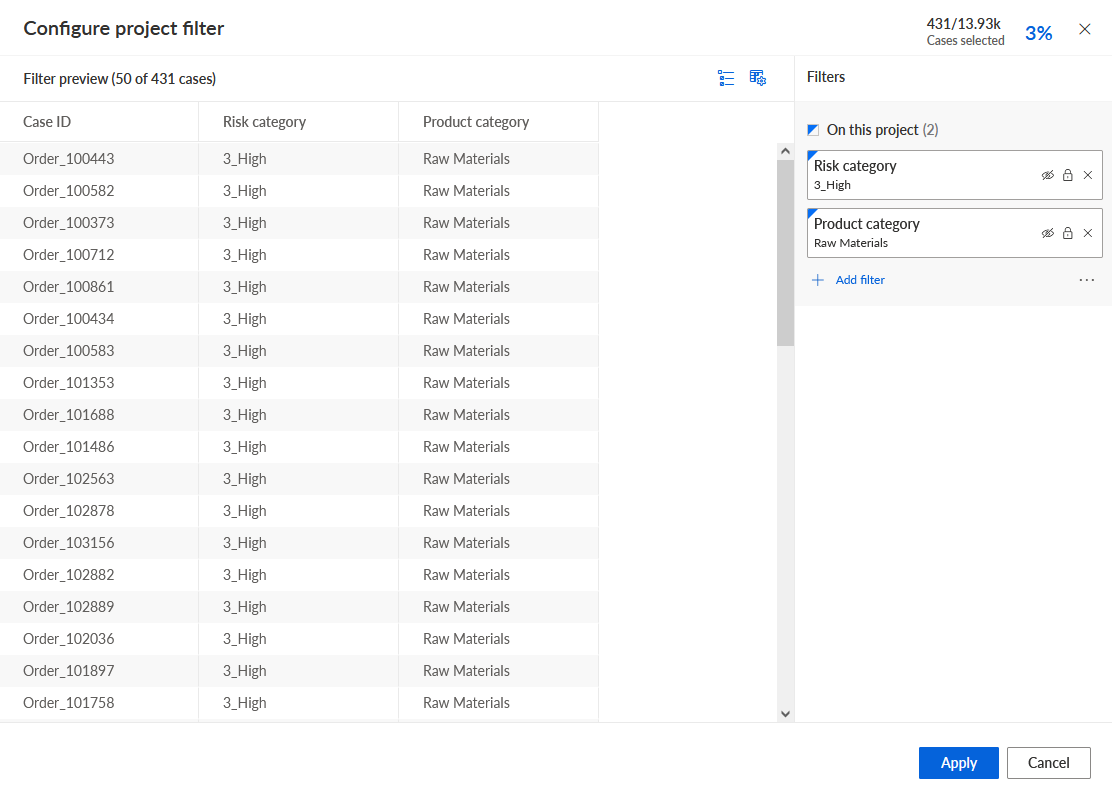Screen dimensions: 1112x792
Task: Select row Order_101486
Action: pos(299,447)
